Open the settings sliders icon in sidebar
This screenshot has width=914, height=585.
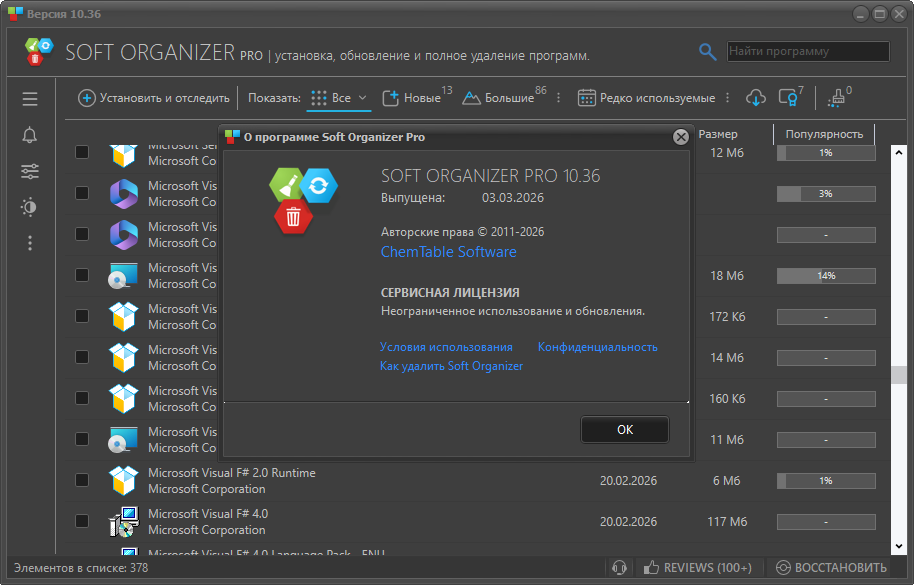click(x=30, y=171)
